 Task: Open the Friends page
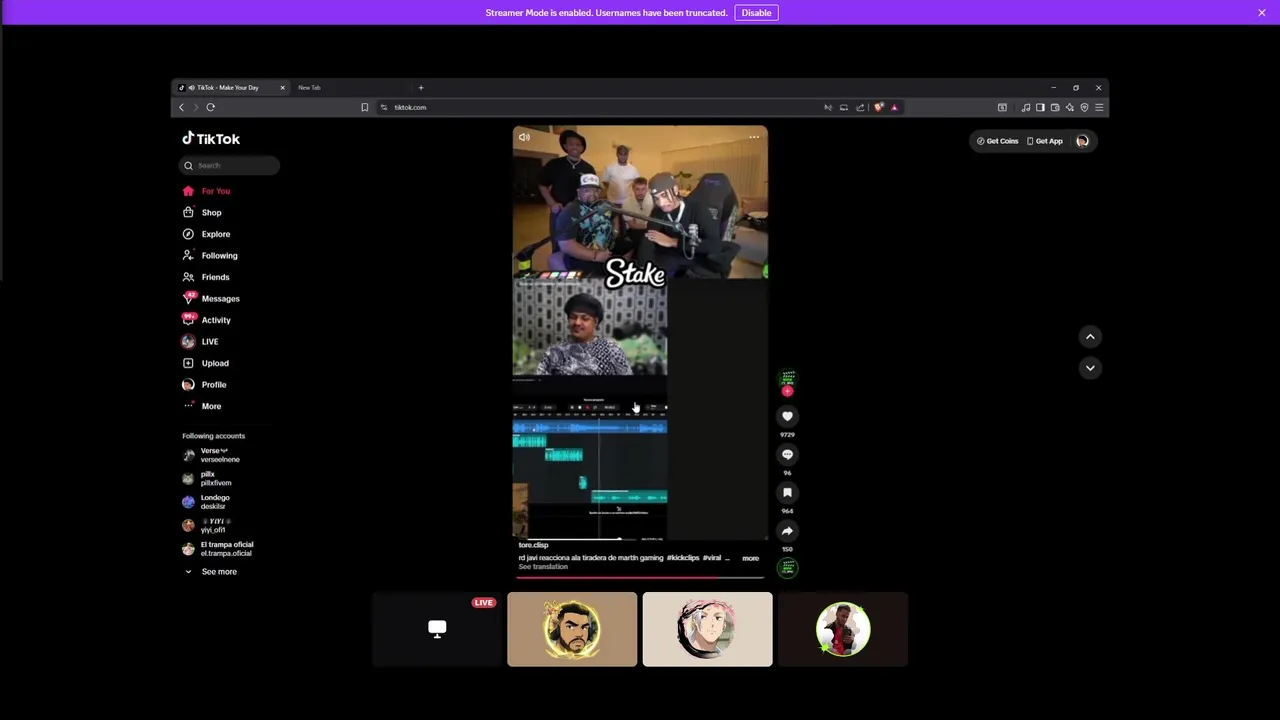pos(206,277)
